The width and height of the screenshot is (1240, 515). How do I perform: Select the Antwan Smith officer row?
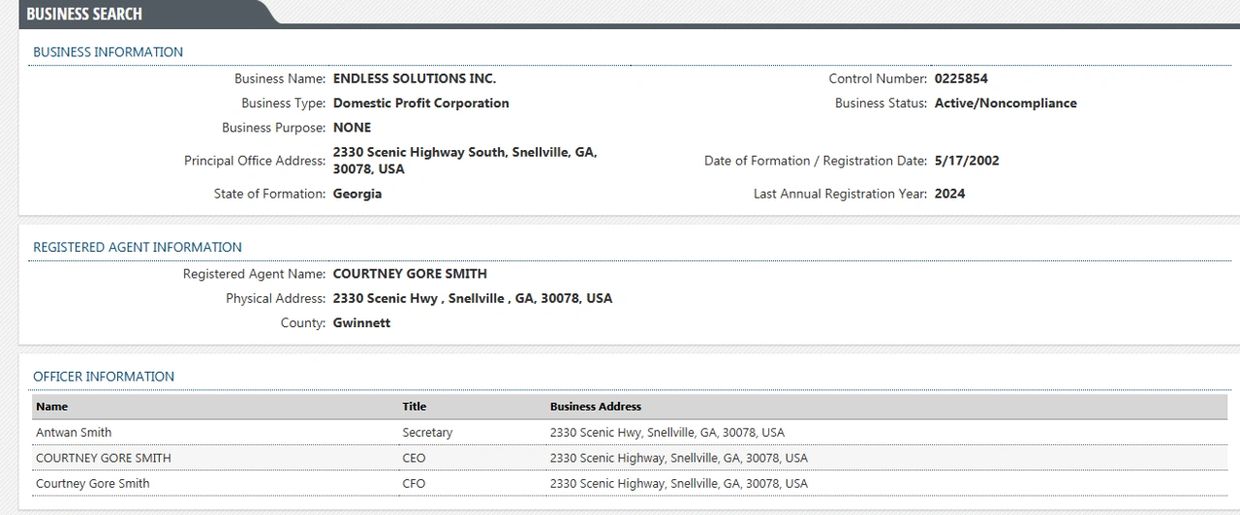74,433
